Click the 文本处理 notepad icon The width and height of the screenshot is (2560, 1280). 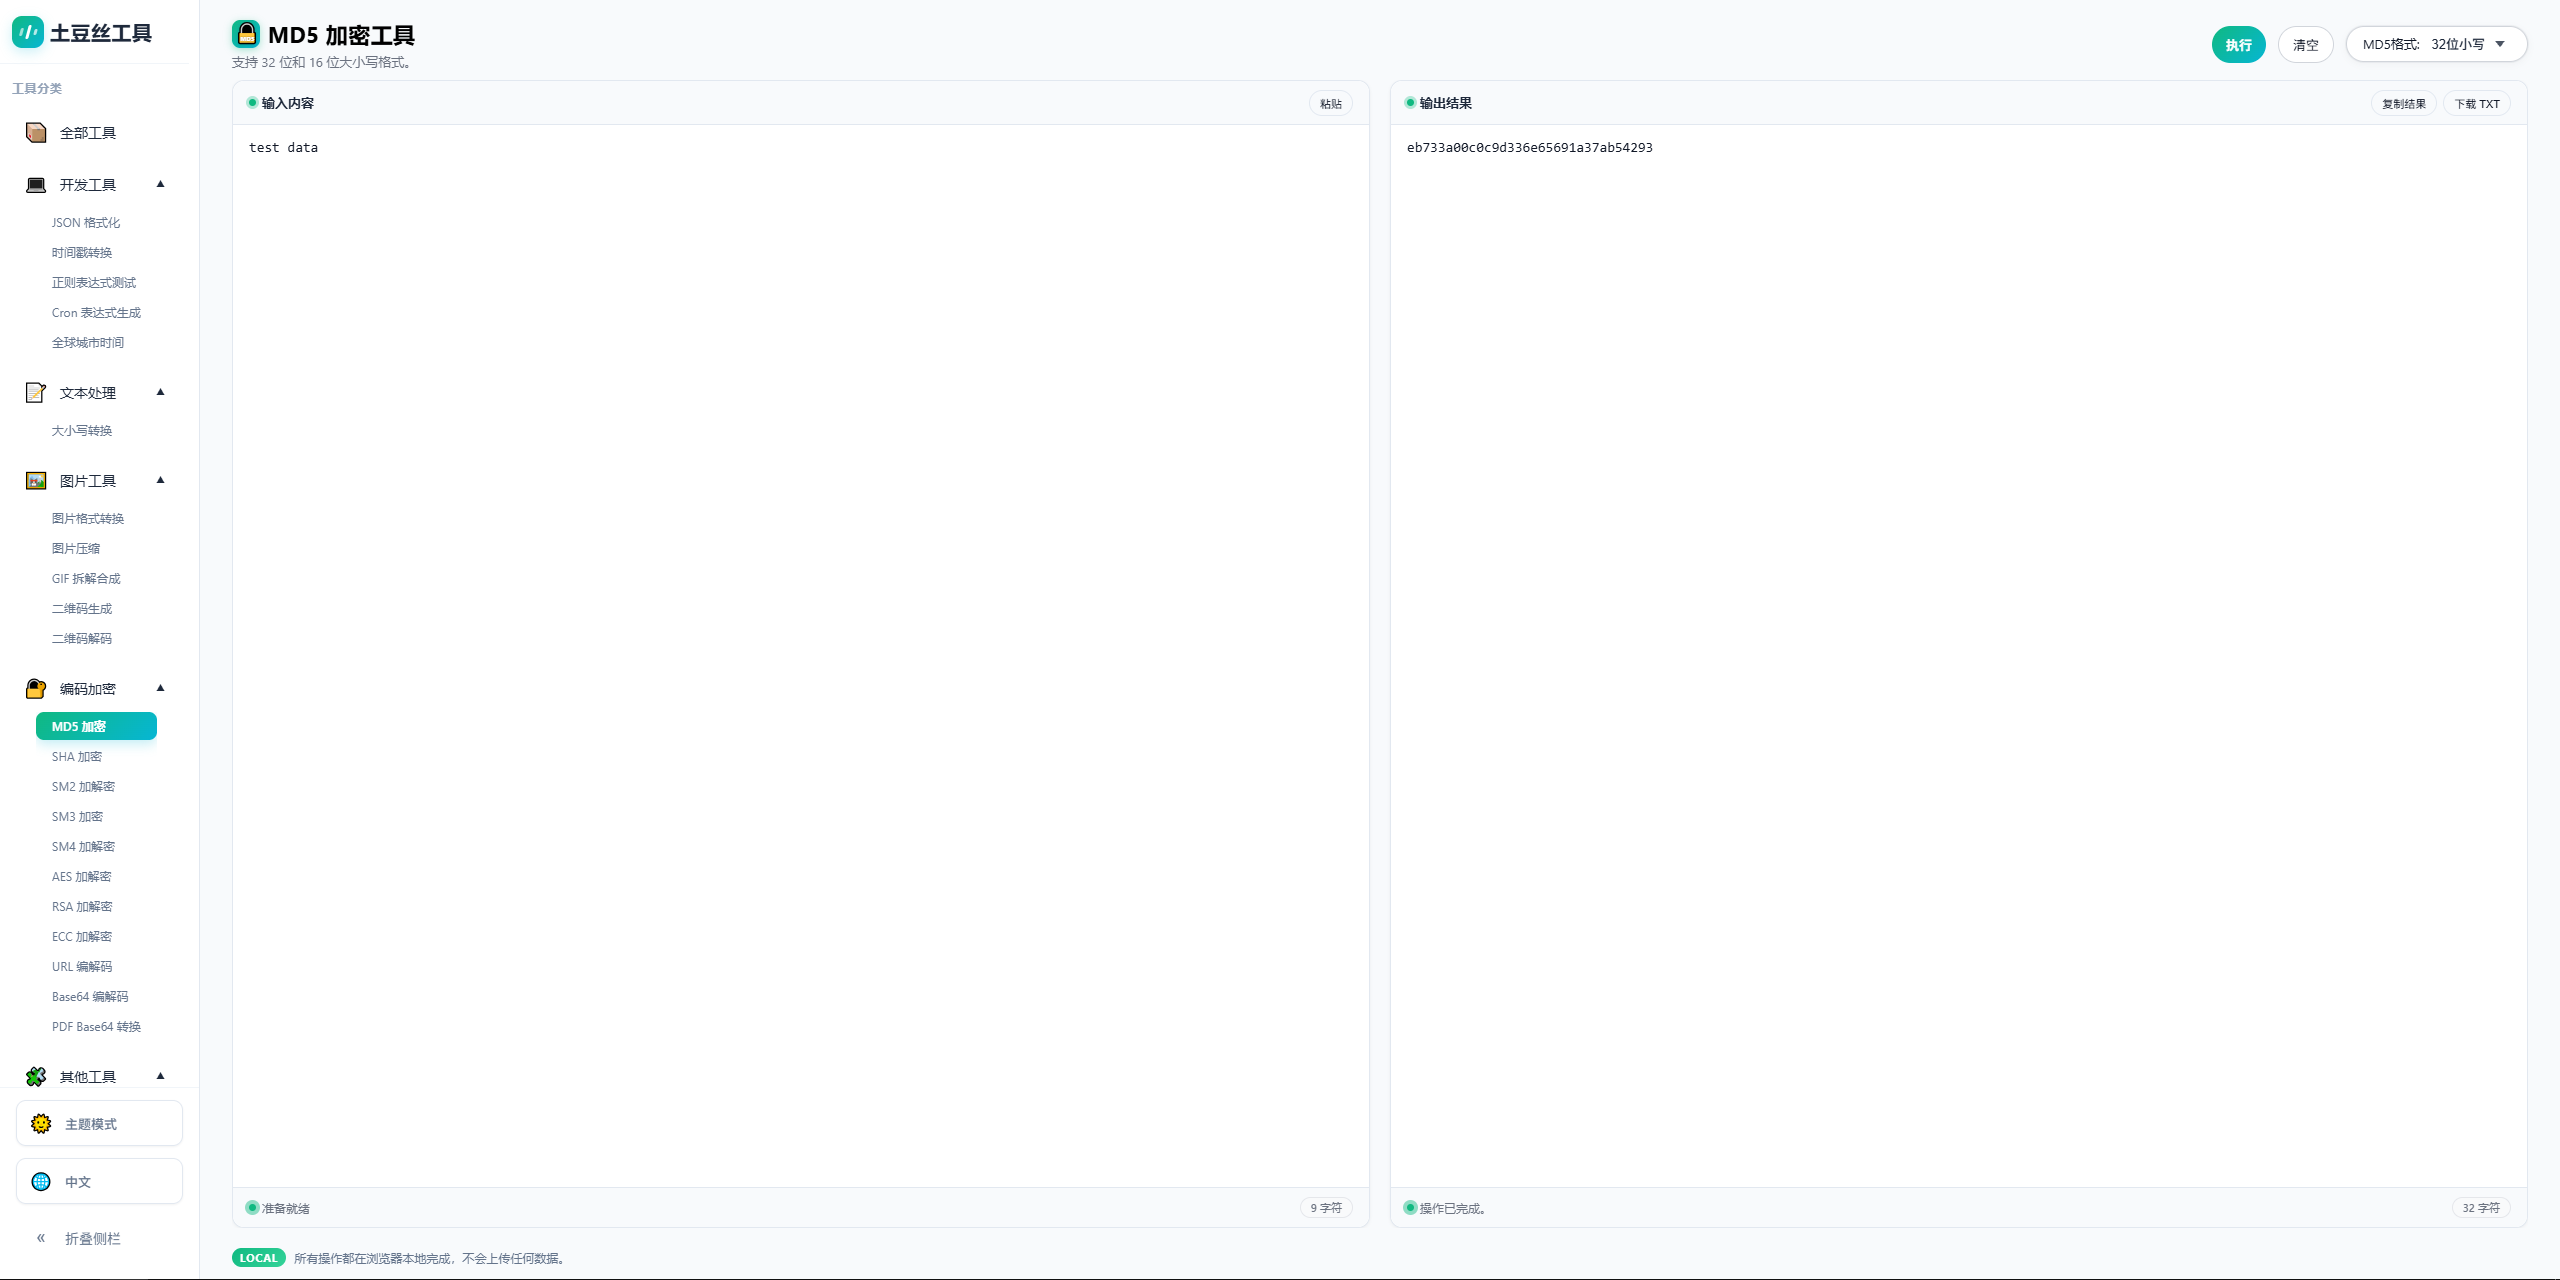click(36, 393)
